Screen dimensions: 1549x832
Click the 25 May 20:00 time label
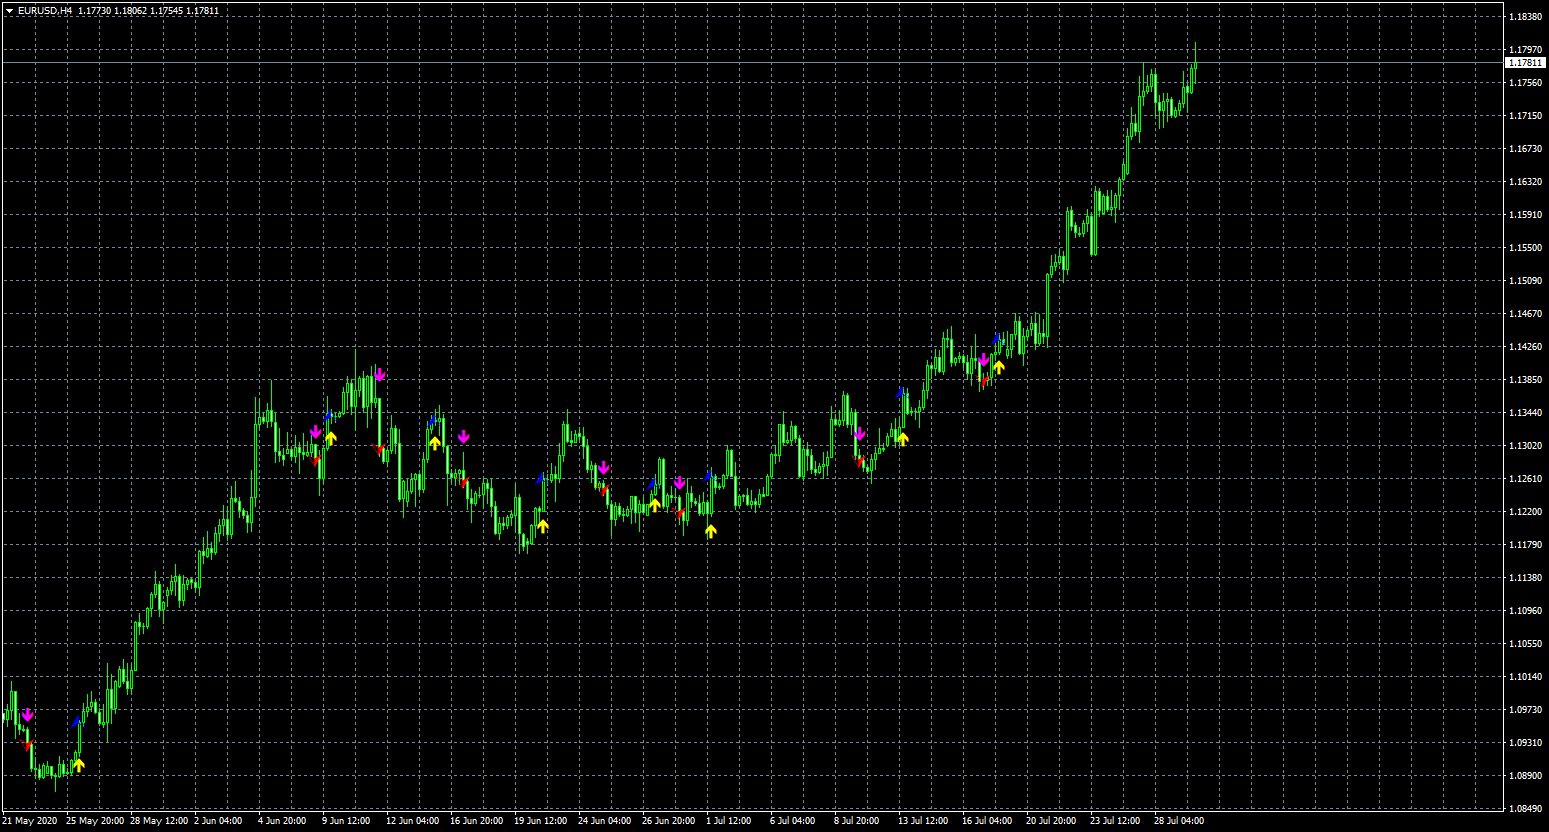(95, 821)
